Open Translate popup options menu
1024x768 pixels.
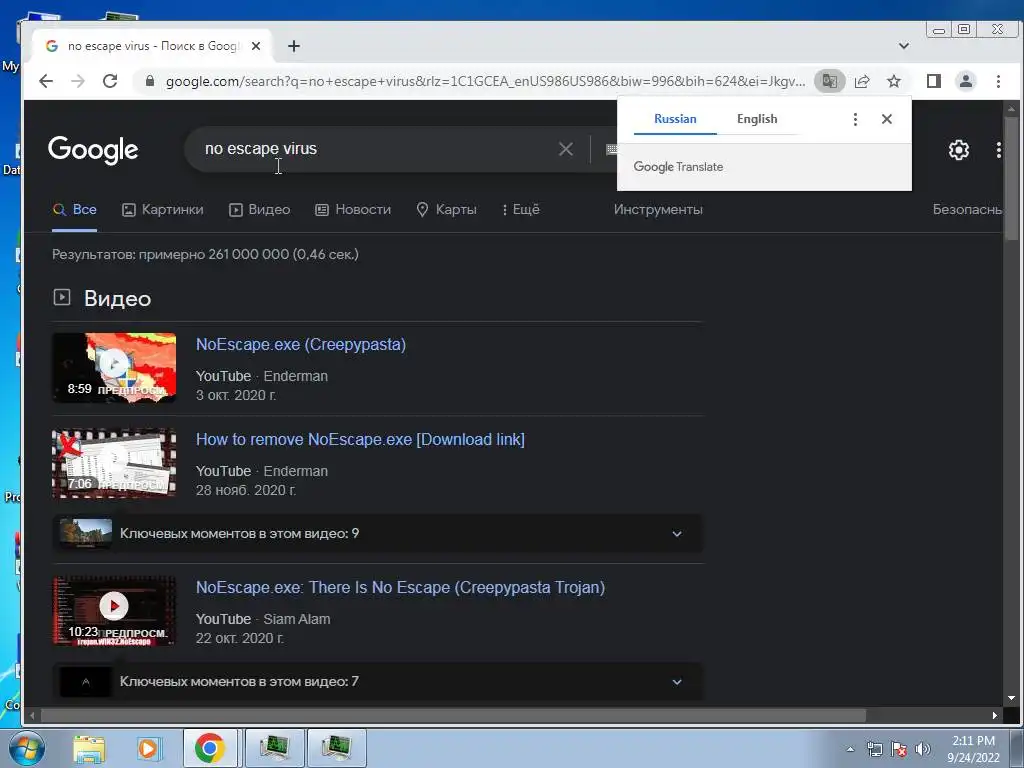coord(855,119)
